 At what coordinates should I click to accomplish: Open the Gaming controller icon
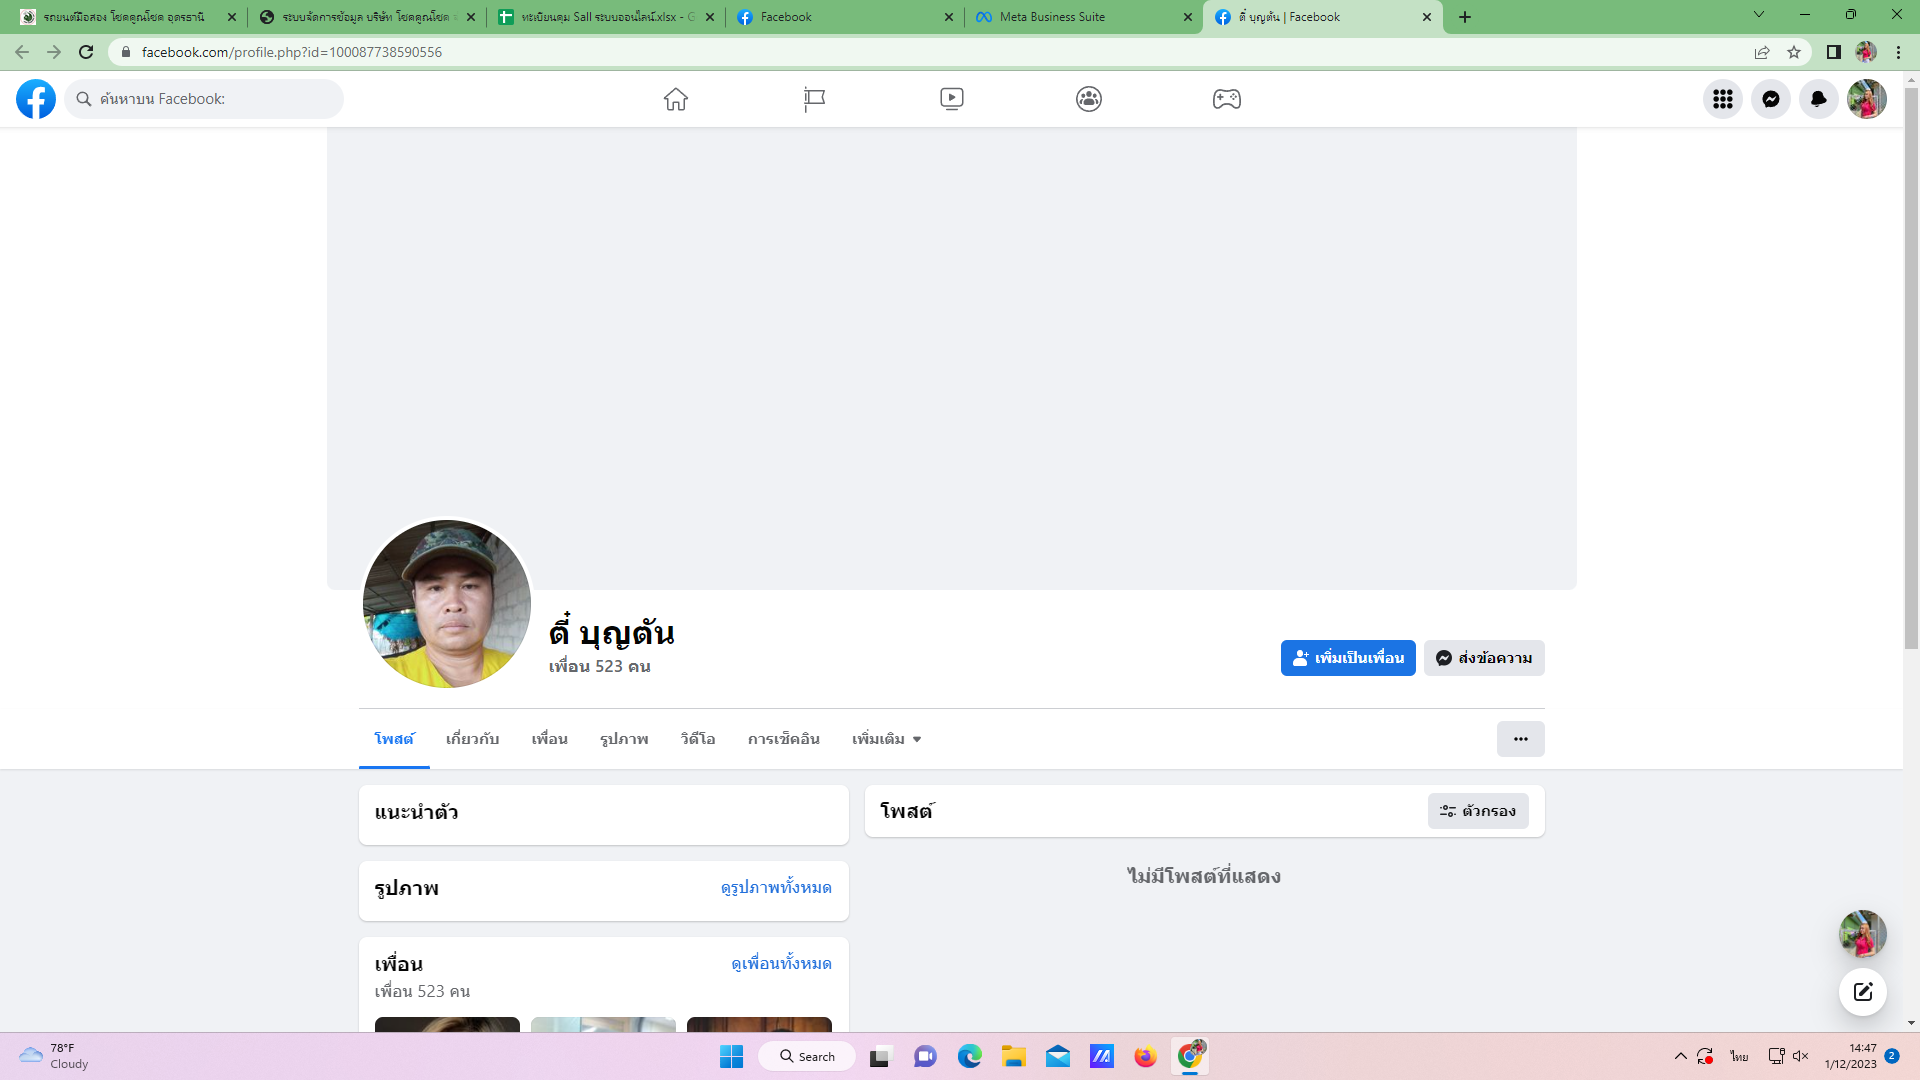1226,99
